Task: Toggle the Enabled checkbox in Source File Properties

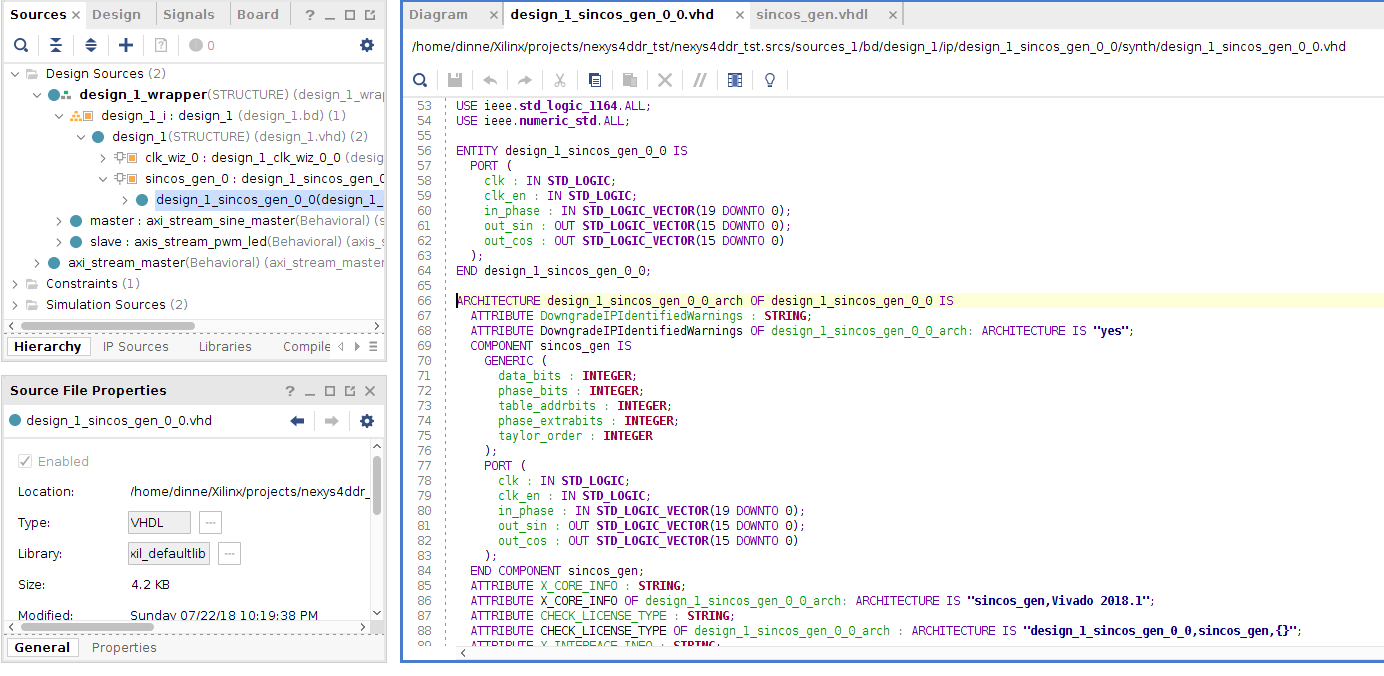Action: tap(25, 461)
